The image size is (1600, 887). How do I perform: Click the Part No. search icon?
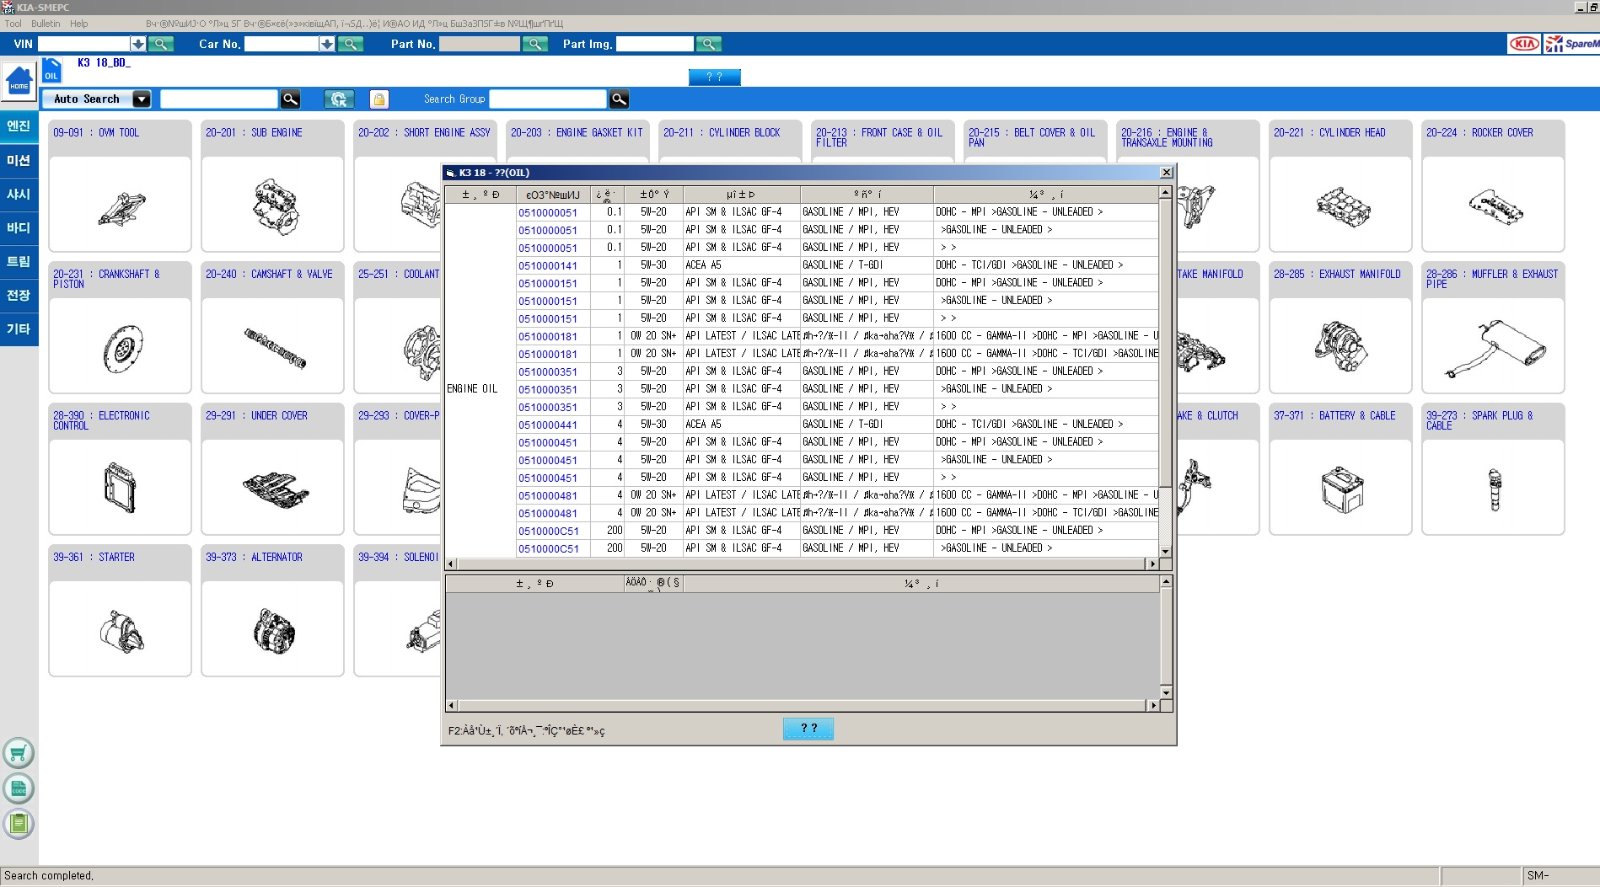536,44
